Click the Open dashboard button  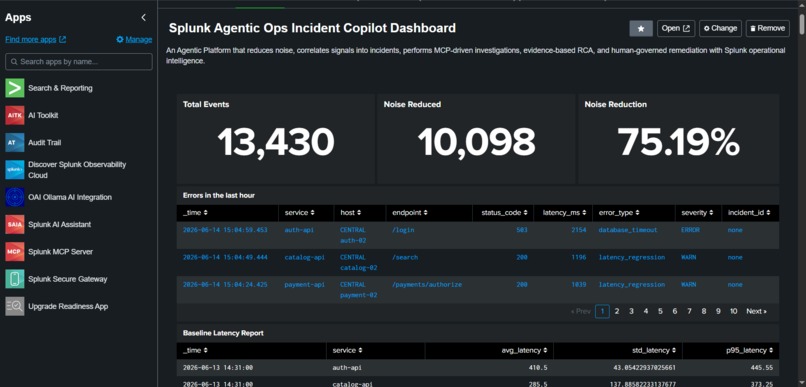tap(676, 28)
